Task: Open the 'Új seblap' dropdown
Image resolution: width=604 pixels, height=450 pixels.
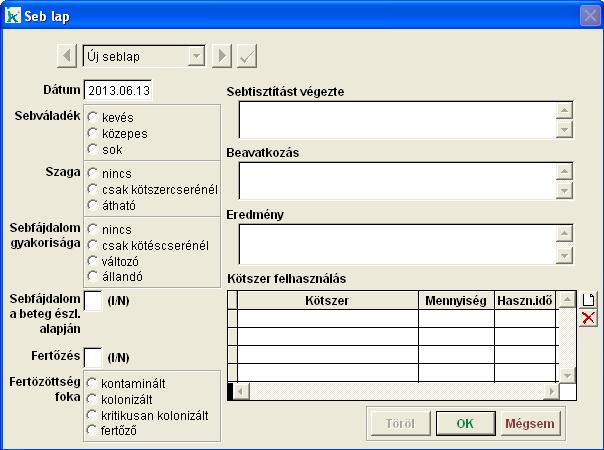Action: (196, 56)
